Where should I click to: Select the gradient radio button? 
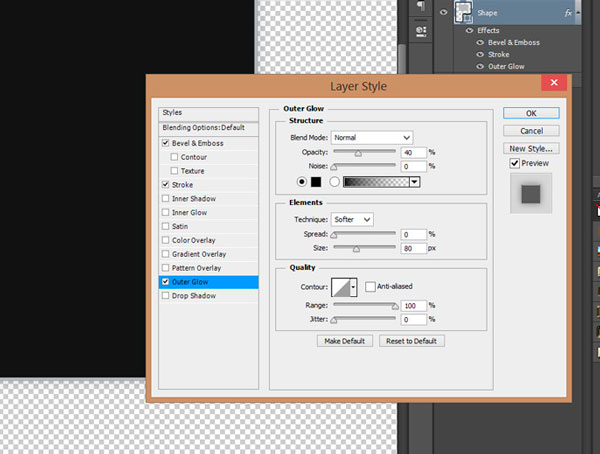click(x=334, y=182)
